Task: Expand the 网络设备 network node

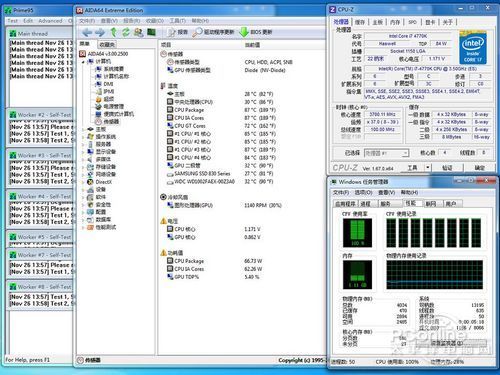Action: [83, 174]
